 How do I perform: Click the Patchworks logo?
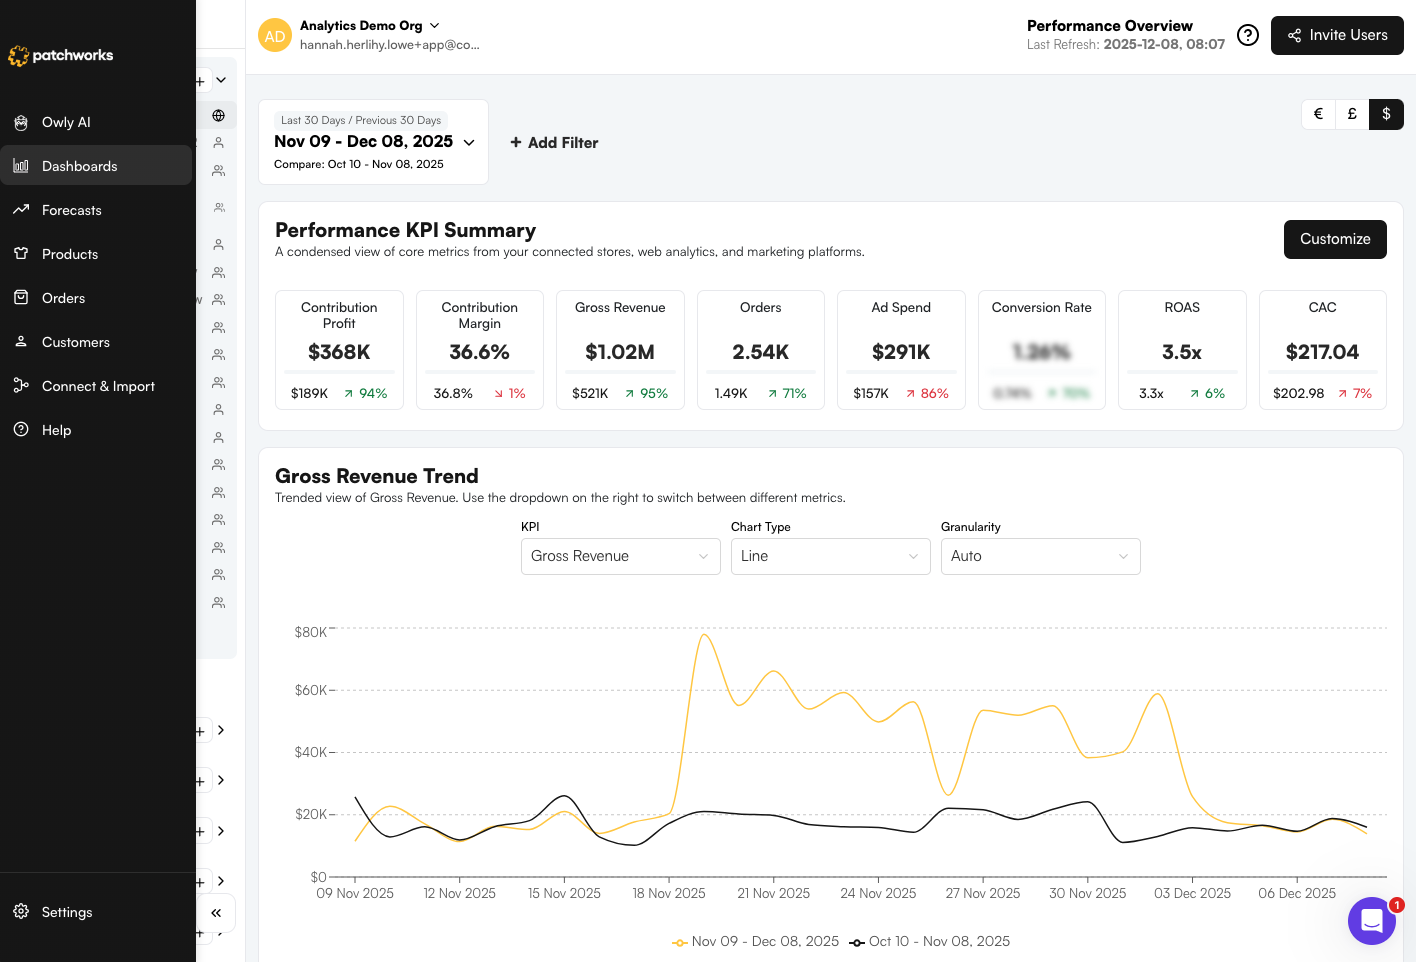(61, 56)
